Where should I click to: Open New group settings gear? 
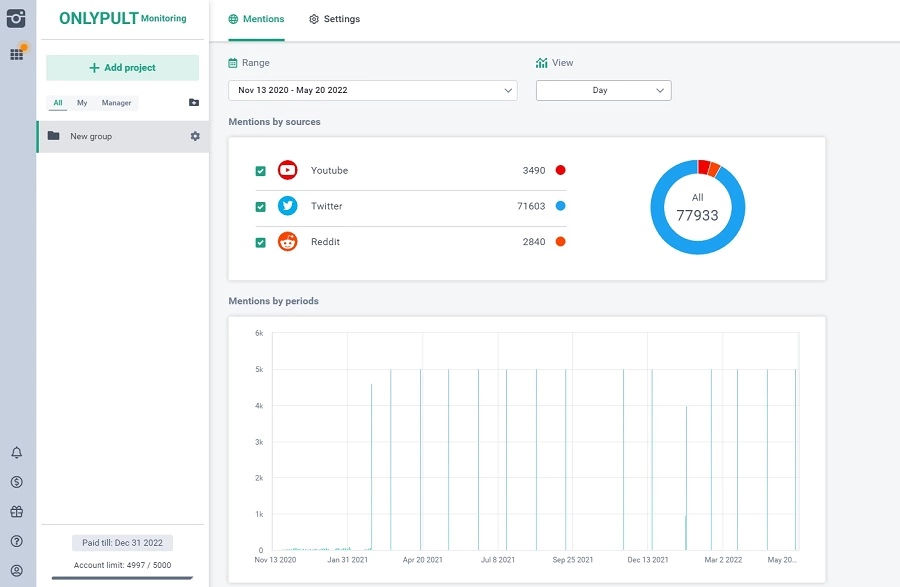(x=195, y=136)
